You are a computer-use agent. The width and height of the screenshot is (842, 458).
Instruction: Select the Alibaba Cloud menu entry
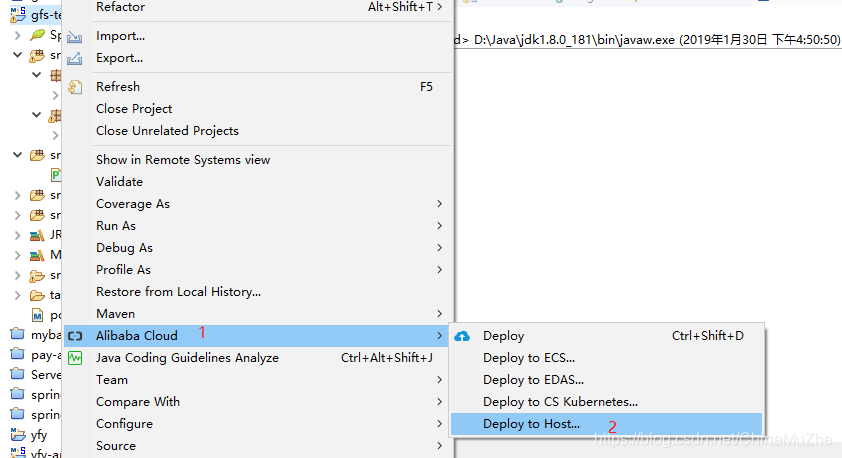258,336
